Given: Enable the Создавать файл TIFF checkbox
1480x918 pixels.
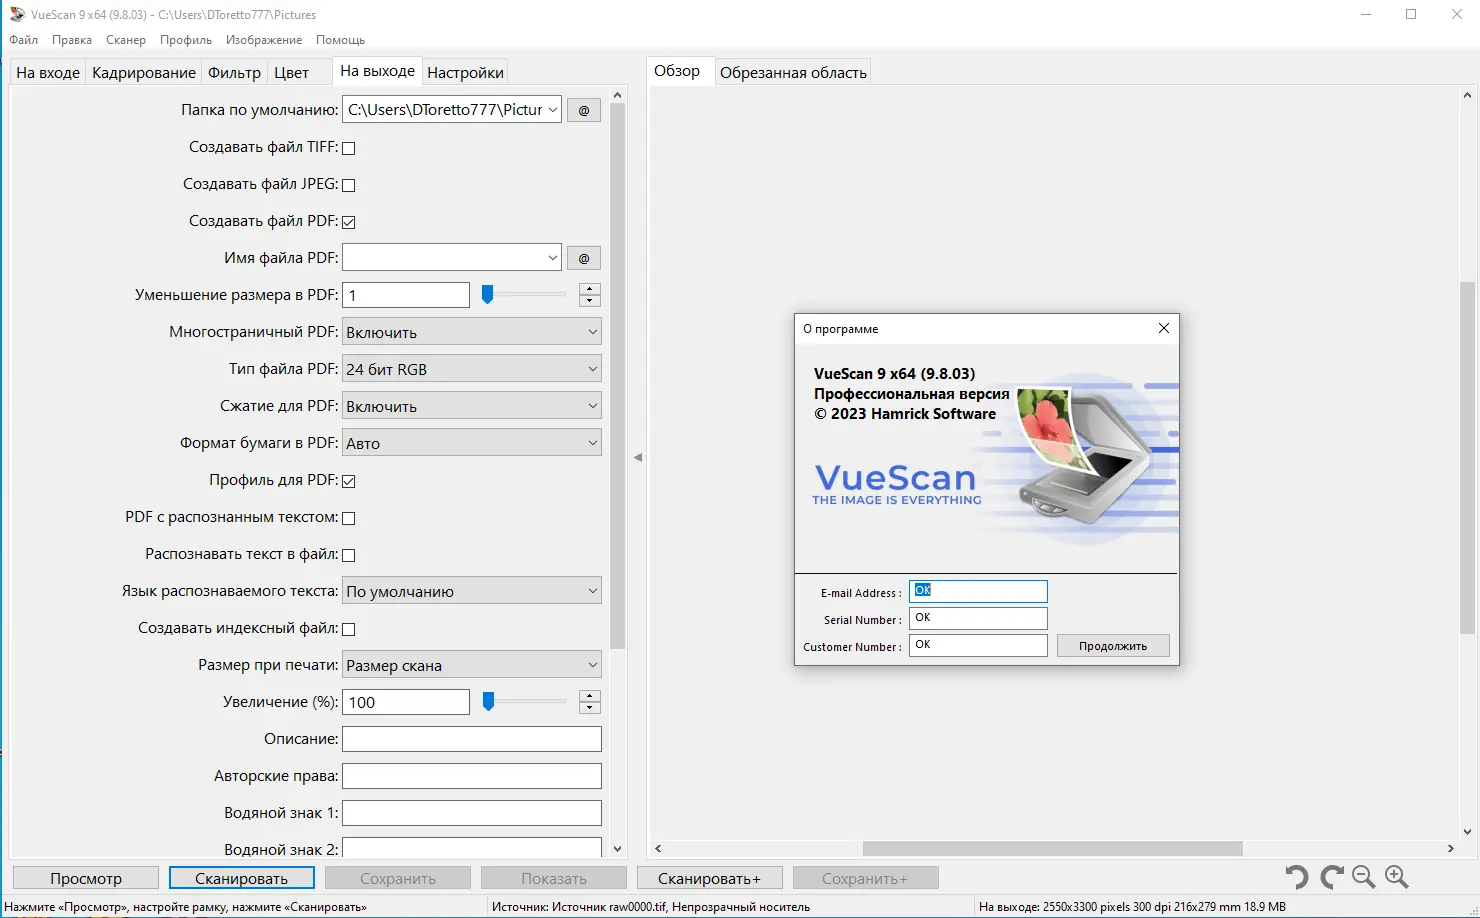Looking at the screenshot, I should 348,147.
